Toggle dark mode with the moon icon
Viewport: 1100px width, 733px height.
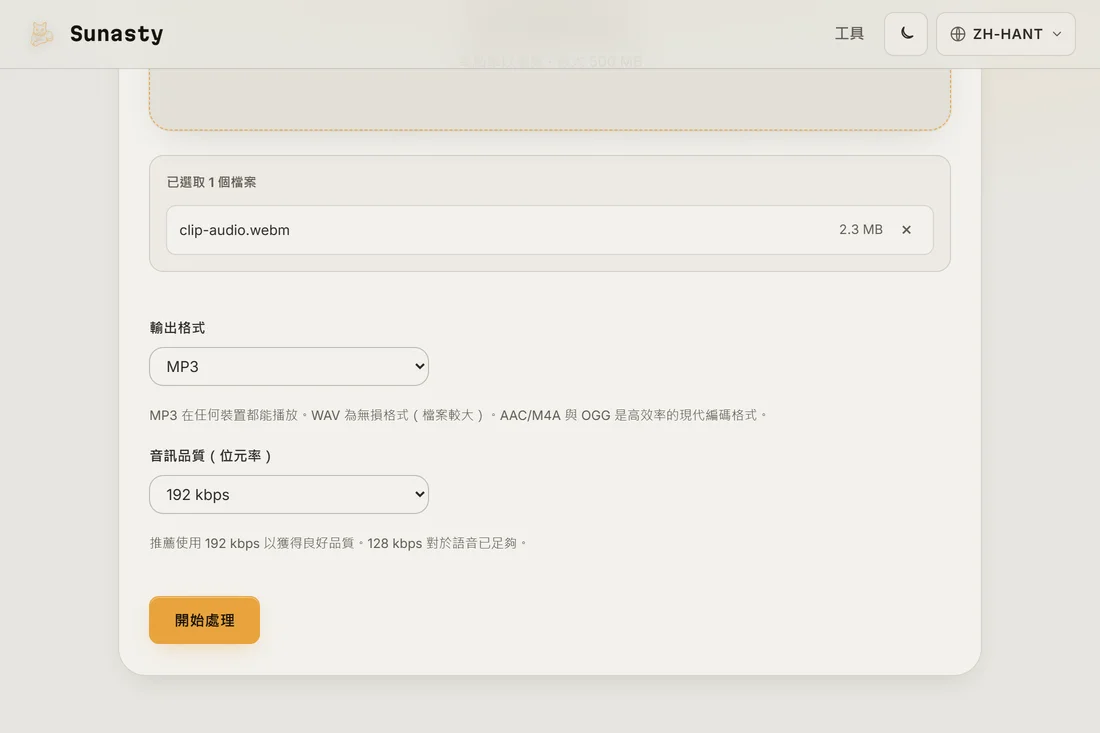click(906, 34)
